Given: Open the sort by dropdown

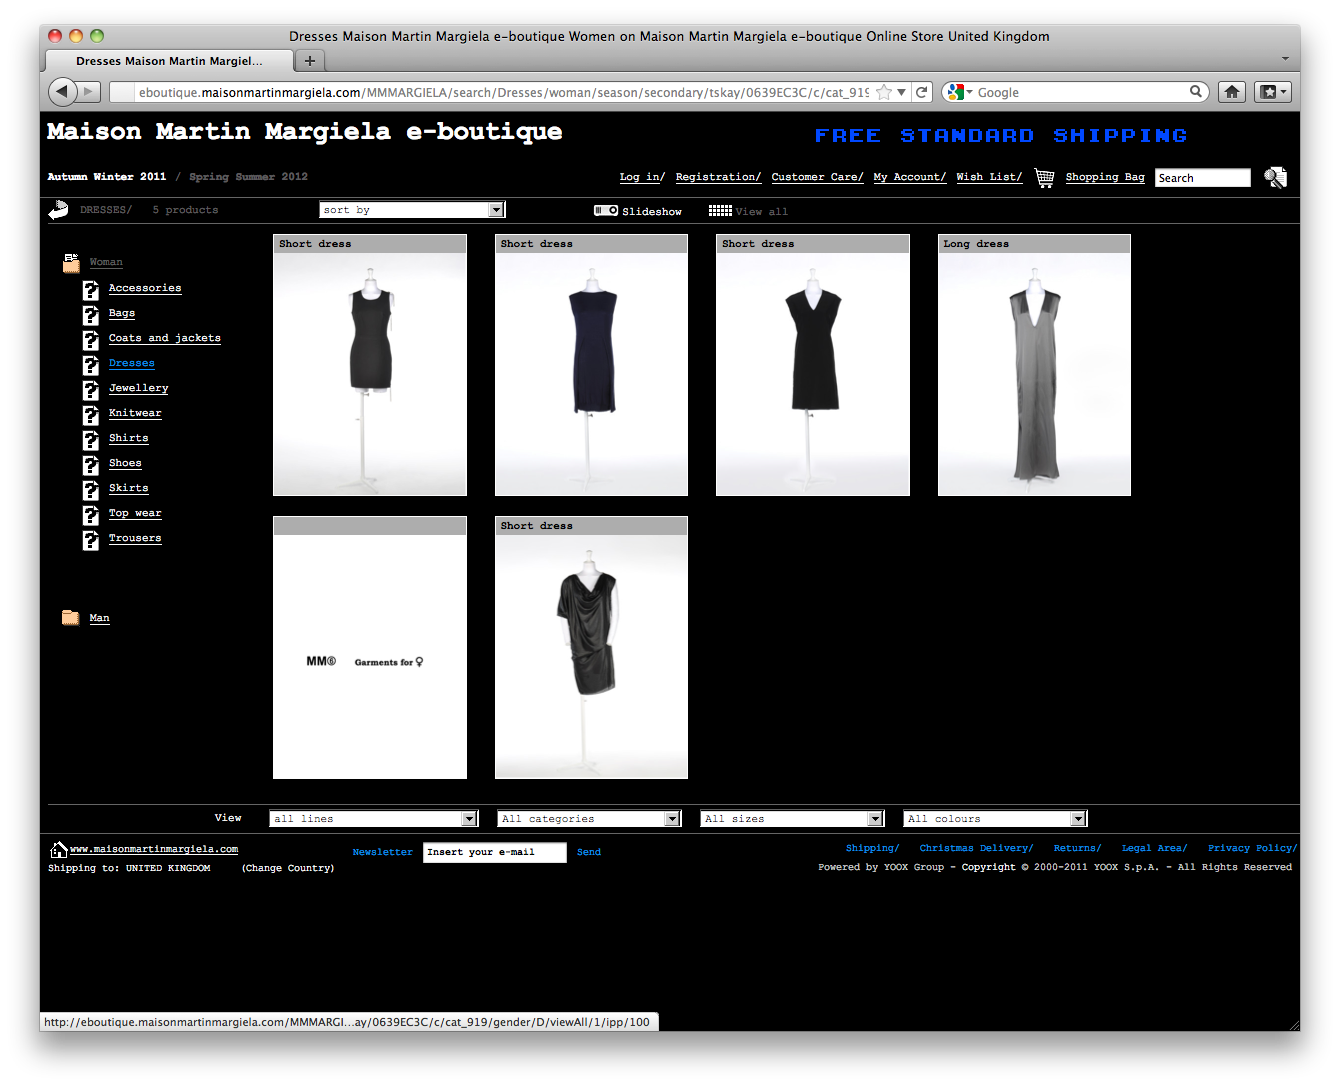Looking at the screenshot, I should [x=411, y=209].
